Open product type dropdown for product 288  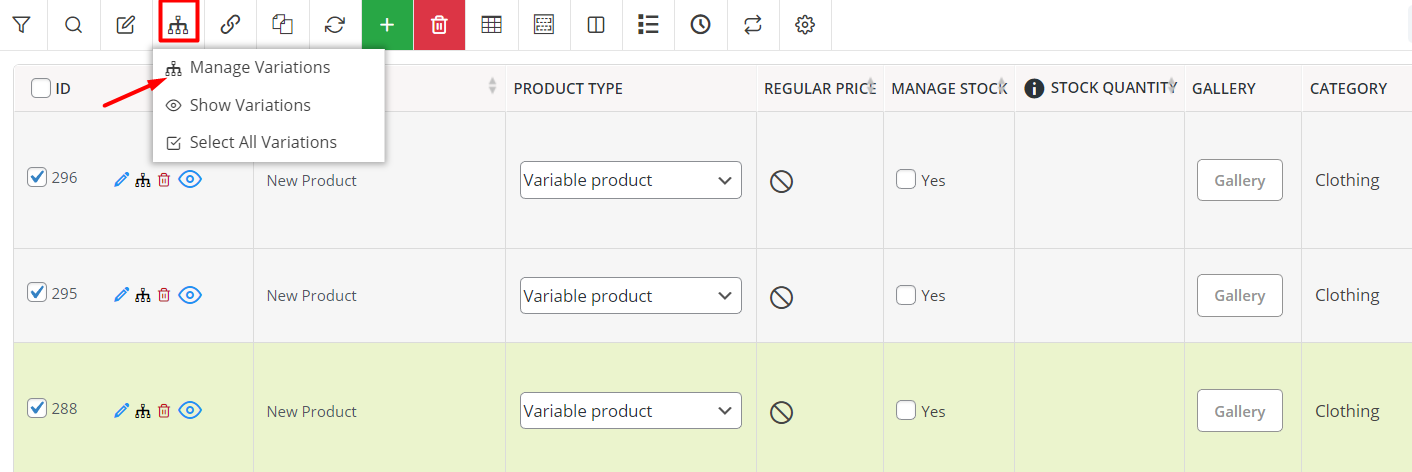(630, 411)
